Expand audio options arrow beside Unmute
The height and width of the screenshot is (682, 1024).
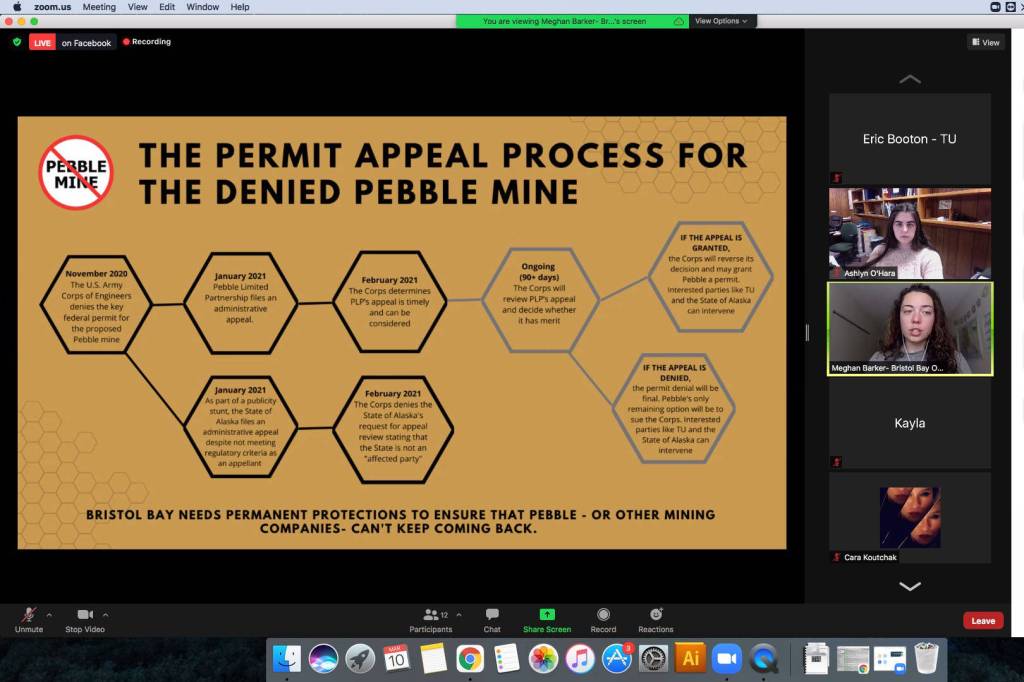(49, 615)
